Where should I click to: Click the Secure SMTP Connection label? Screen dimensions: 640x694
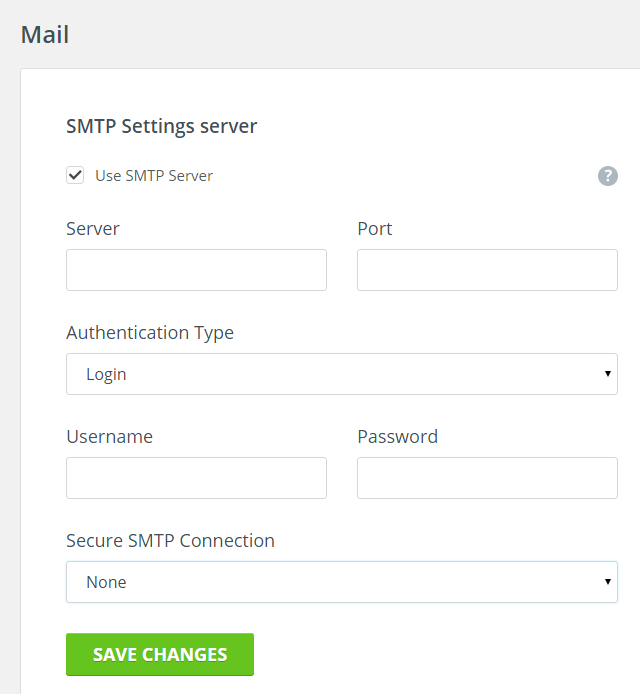(170, 541)
